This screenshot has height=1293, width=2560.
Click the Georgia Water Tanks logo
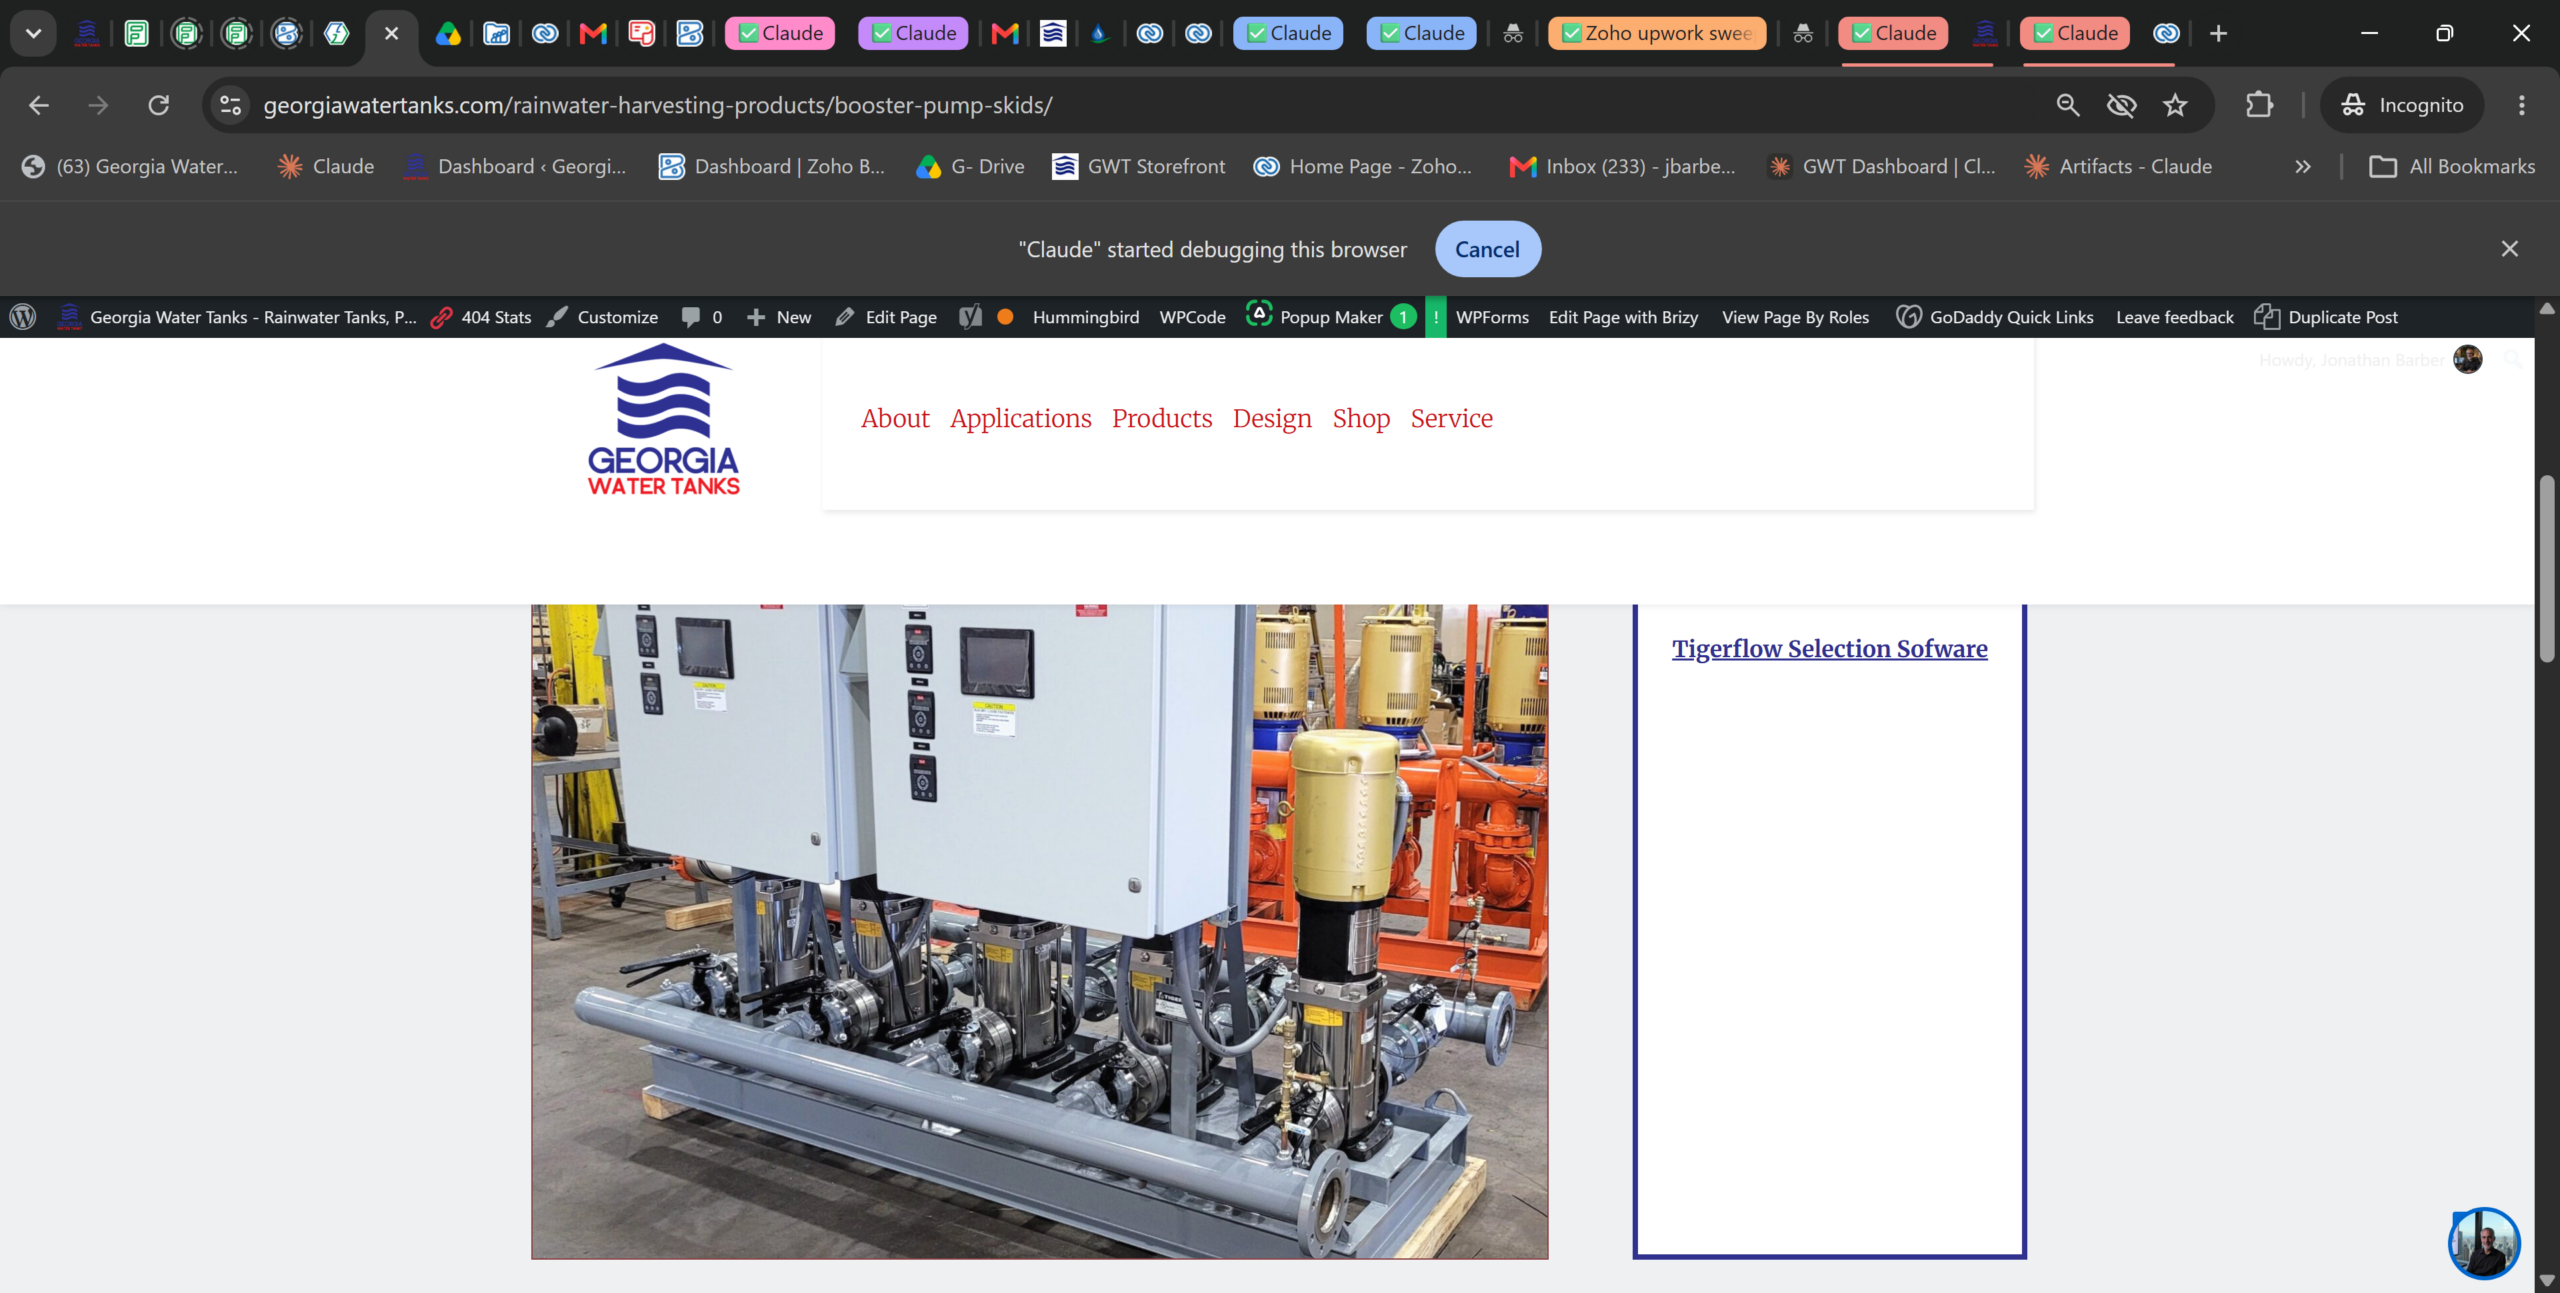pos(664,419)
